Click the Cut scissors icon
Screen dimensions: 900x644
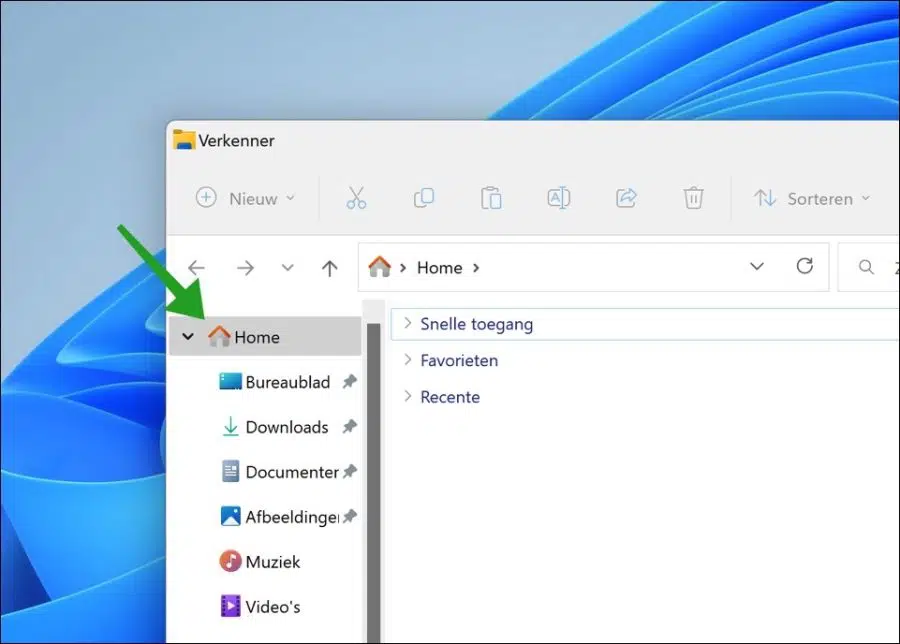click(x=356, y=198)
